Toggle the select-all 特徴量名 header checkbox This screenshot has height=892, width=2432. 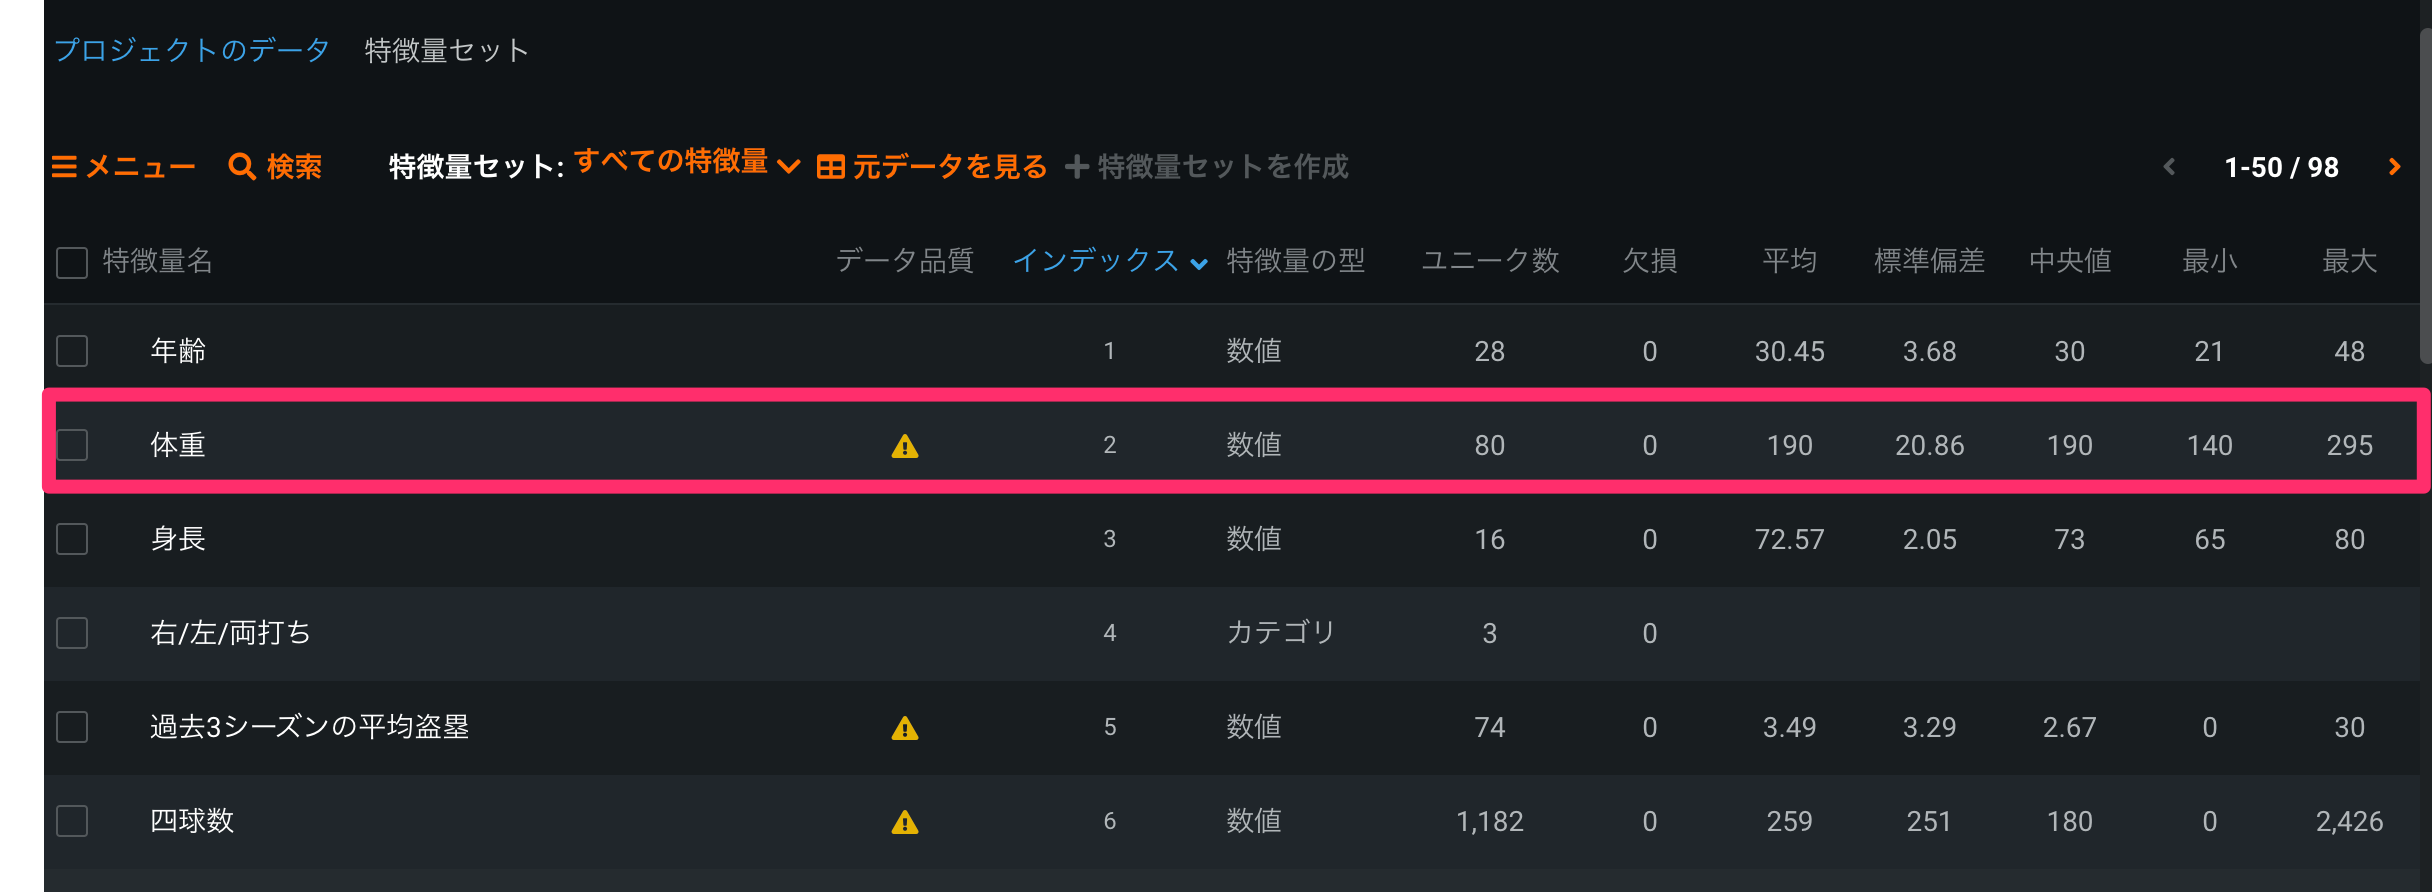coord(72,263)
